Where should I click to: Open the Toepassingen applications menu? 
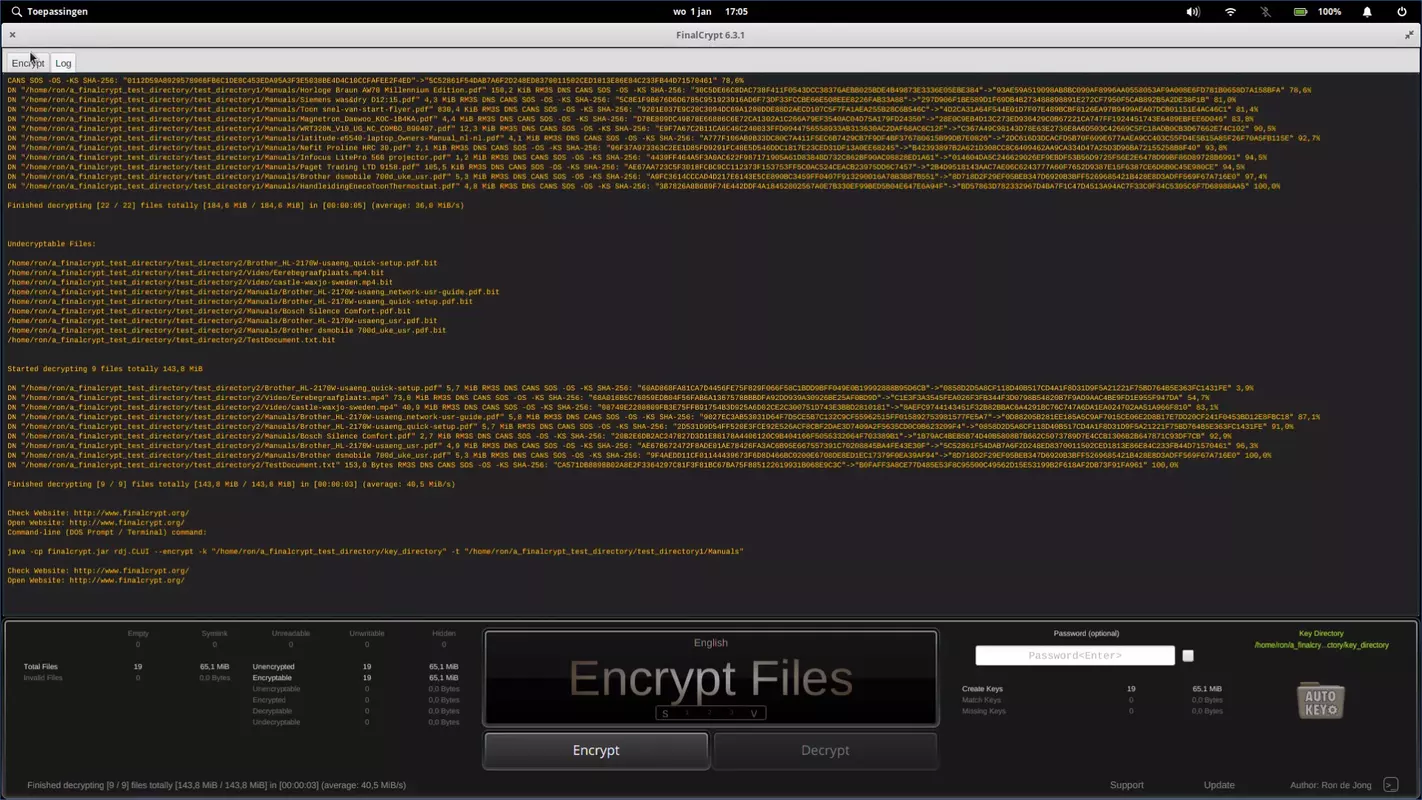(x=49, y=12)
